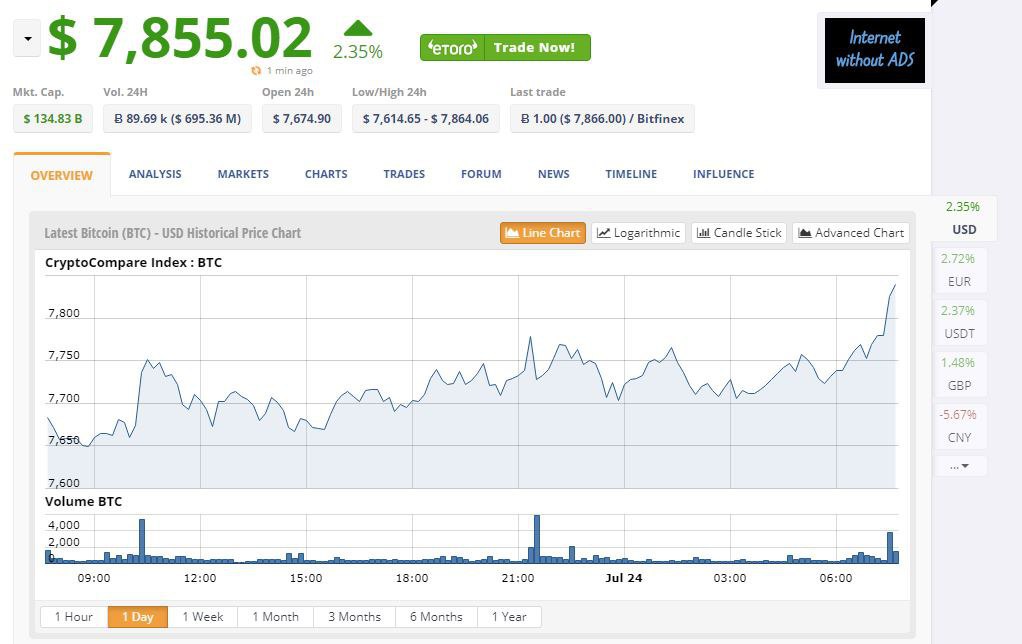1022x644 pixels.
Task: Click the line-graph icon in Logarithmic button
Action: 604,233
